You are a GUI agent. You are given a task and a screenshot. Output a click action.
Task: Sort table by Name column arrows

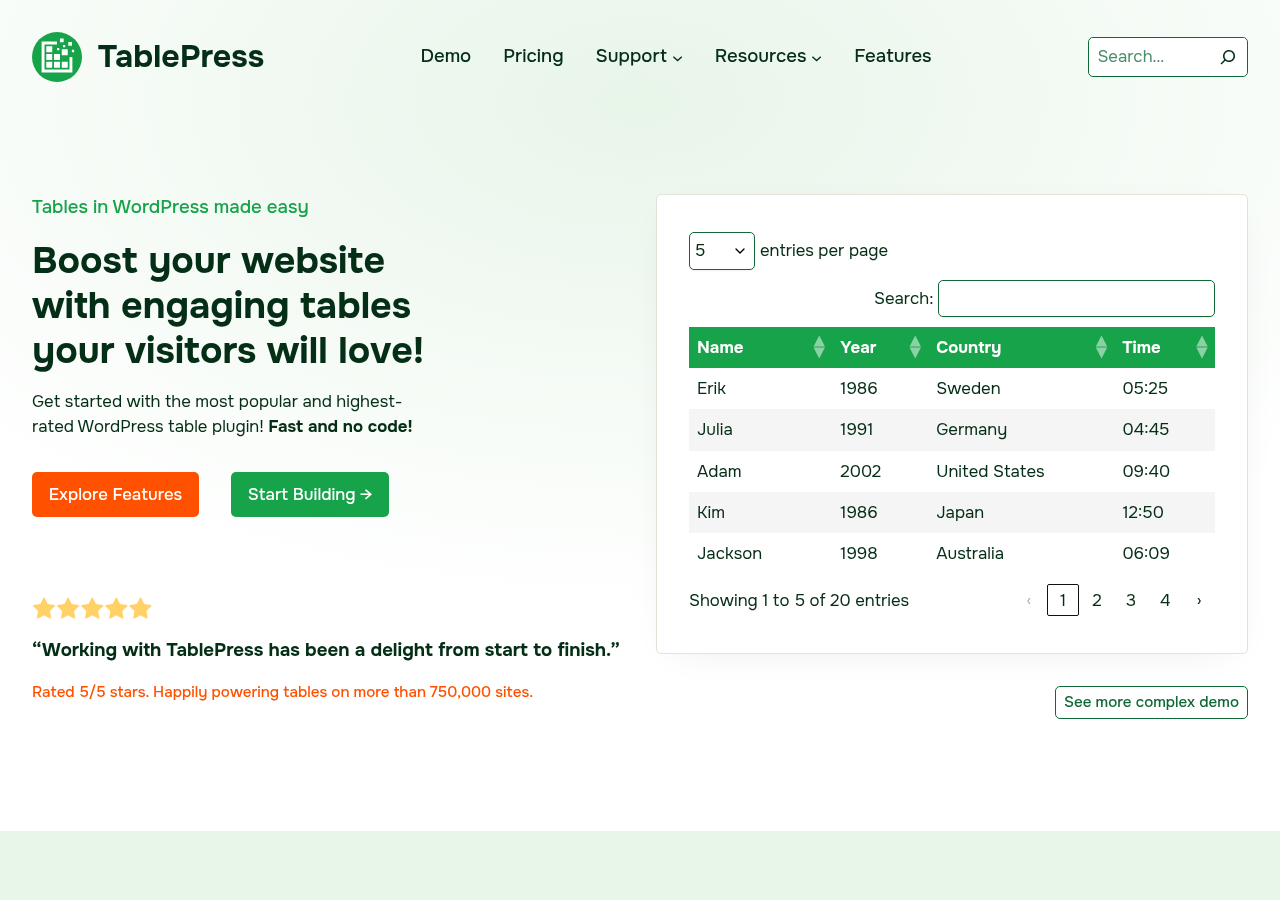pos(819,347)
